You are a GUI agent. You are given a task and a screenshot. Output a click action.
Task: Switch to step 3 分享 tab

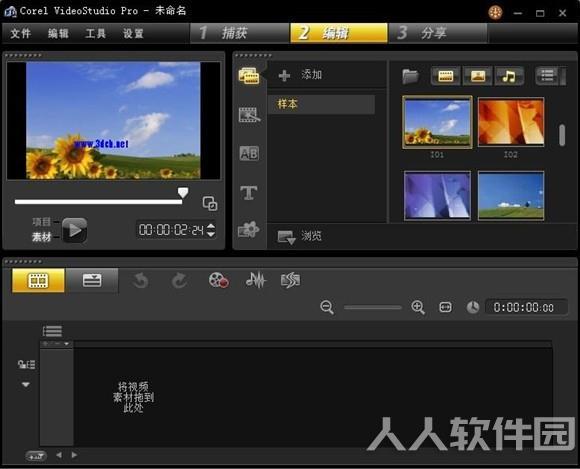[438, 33]
